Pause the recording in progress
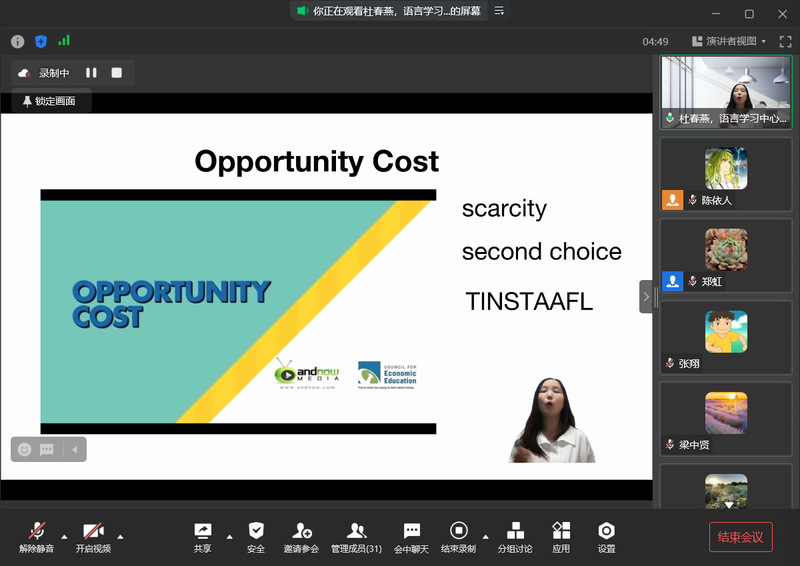Image resolution: width=800 pixels, height=566 pixels. [x=91, y=73]
